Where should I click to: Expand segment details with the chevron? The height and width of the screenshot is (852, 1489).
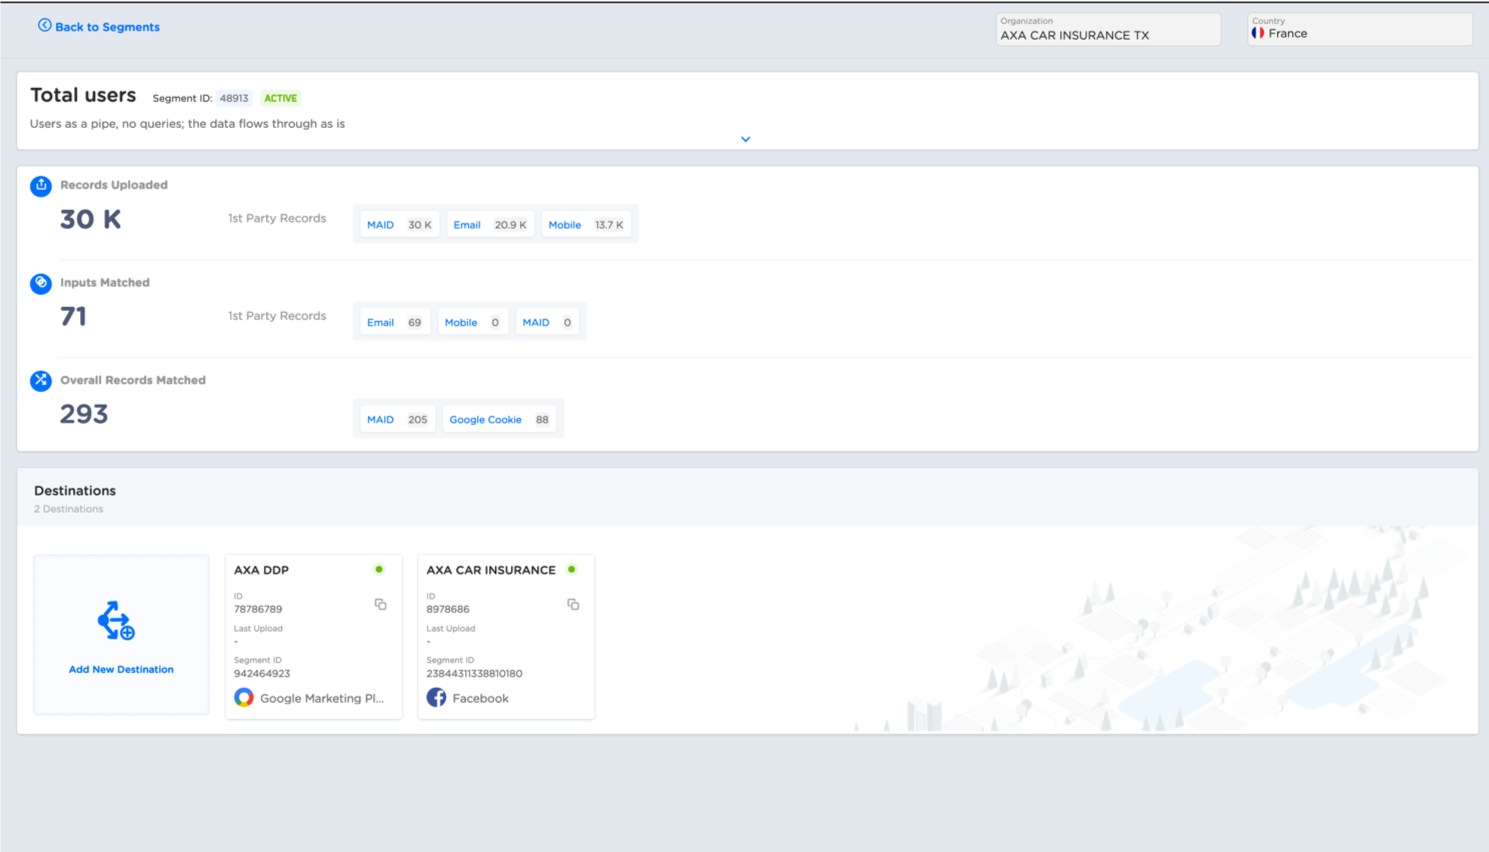(745, 139)
